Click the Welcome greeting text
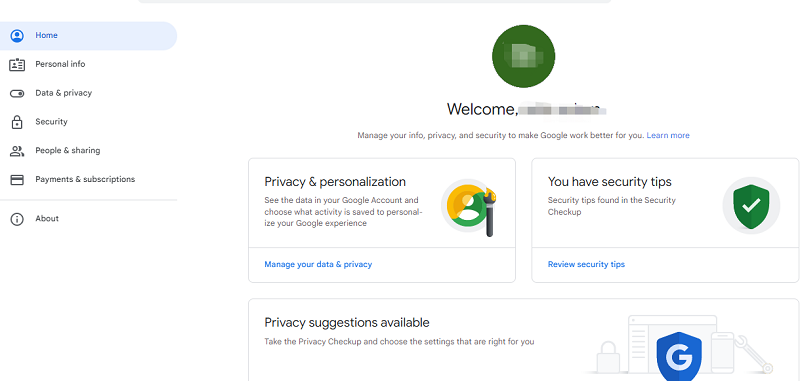Image resolution: width=800 pixels, height=381 pixels. pos(482,109)
